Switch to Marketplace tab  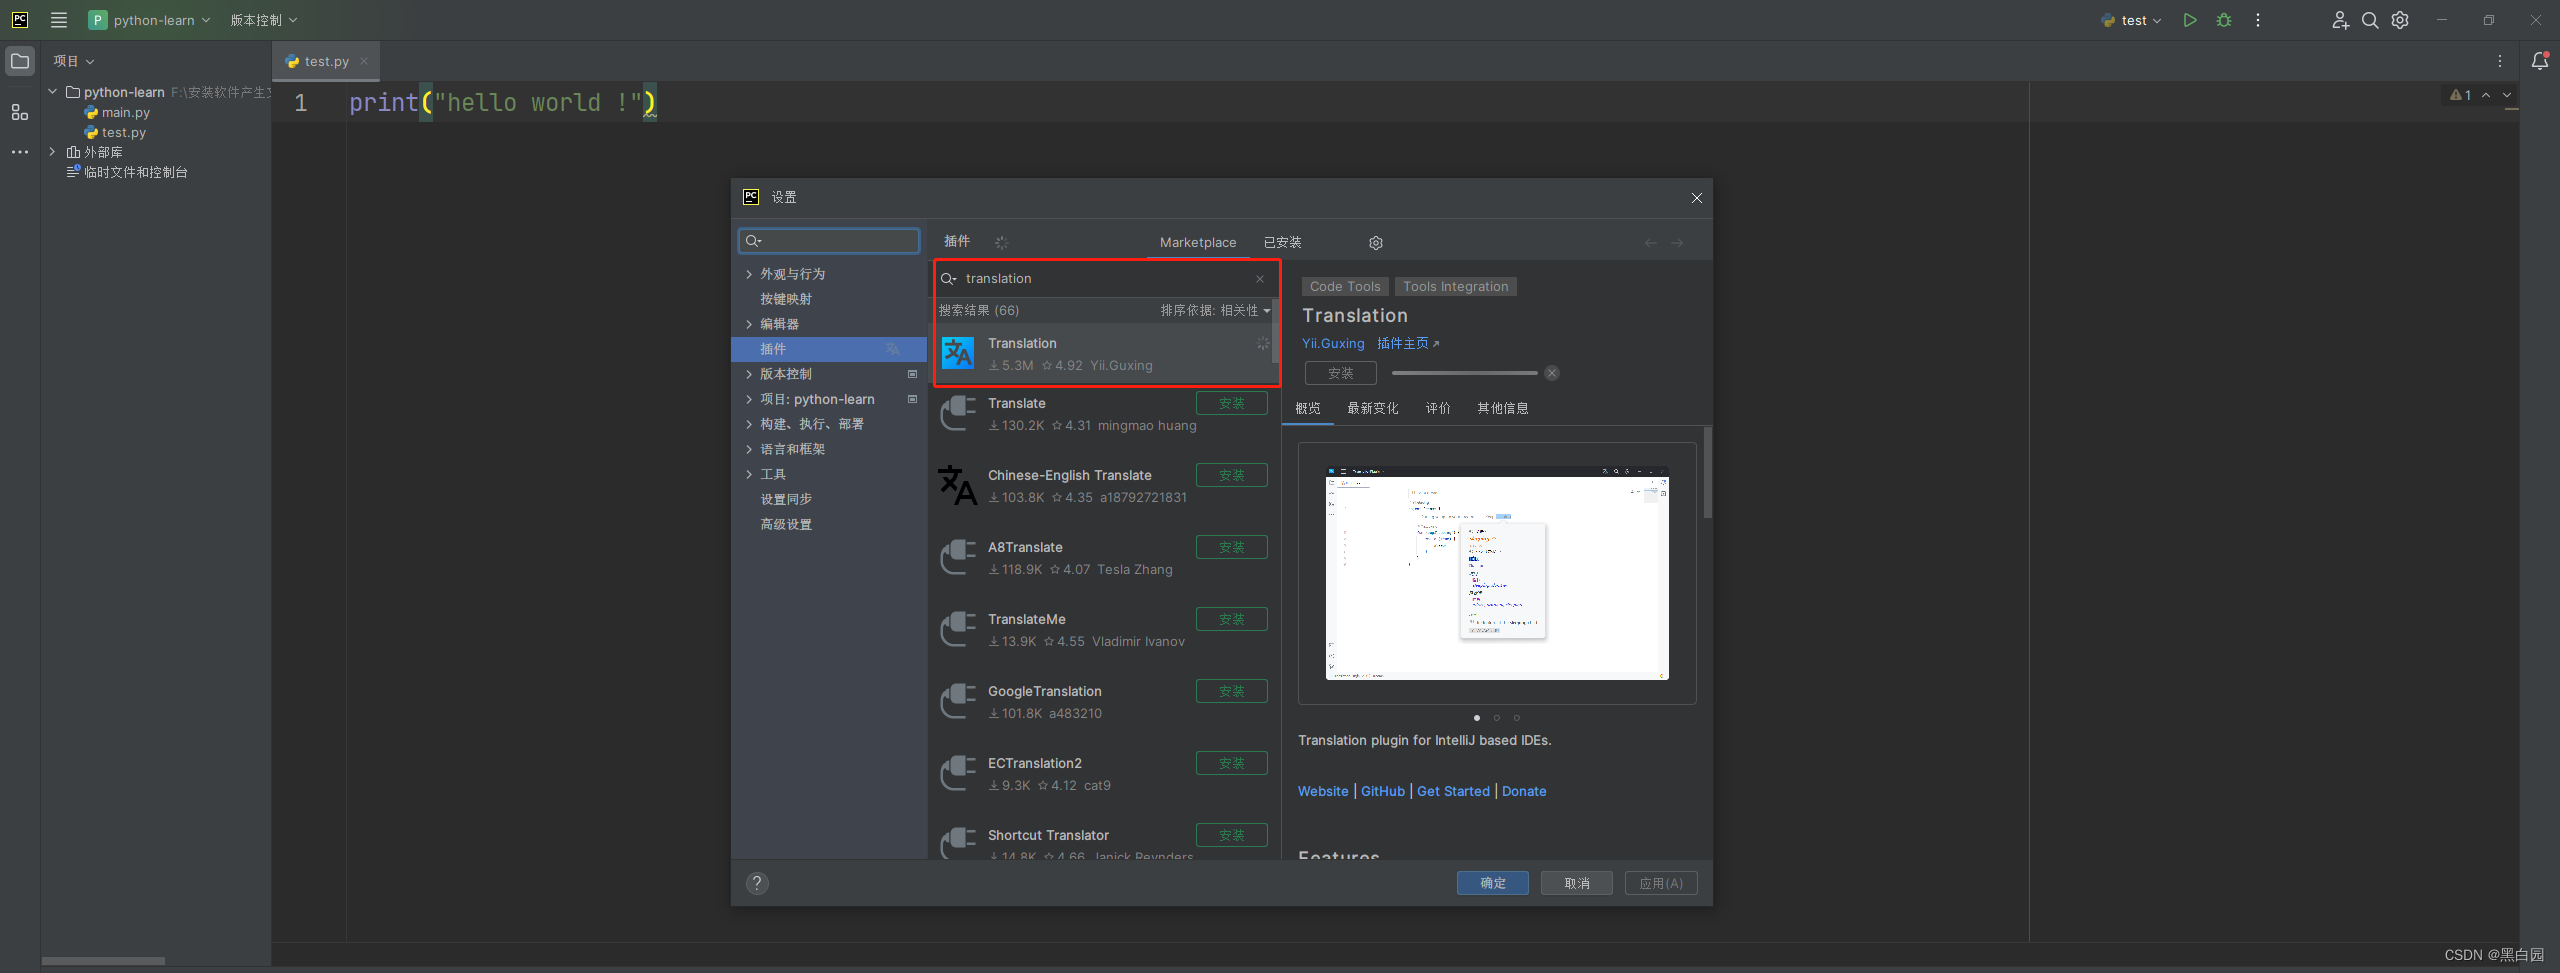pos(1198,243)
